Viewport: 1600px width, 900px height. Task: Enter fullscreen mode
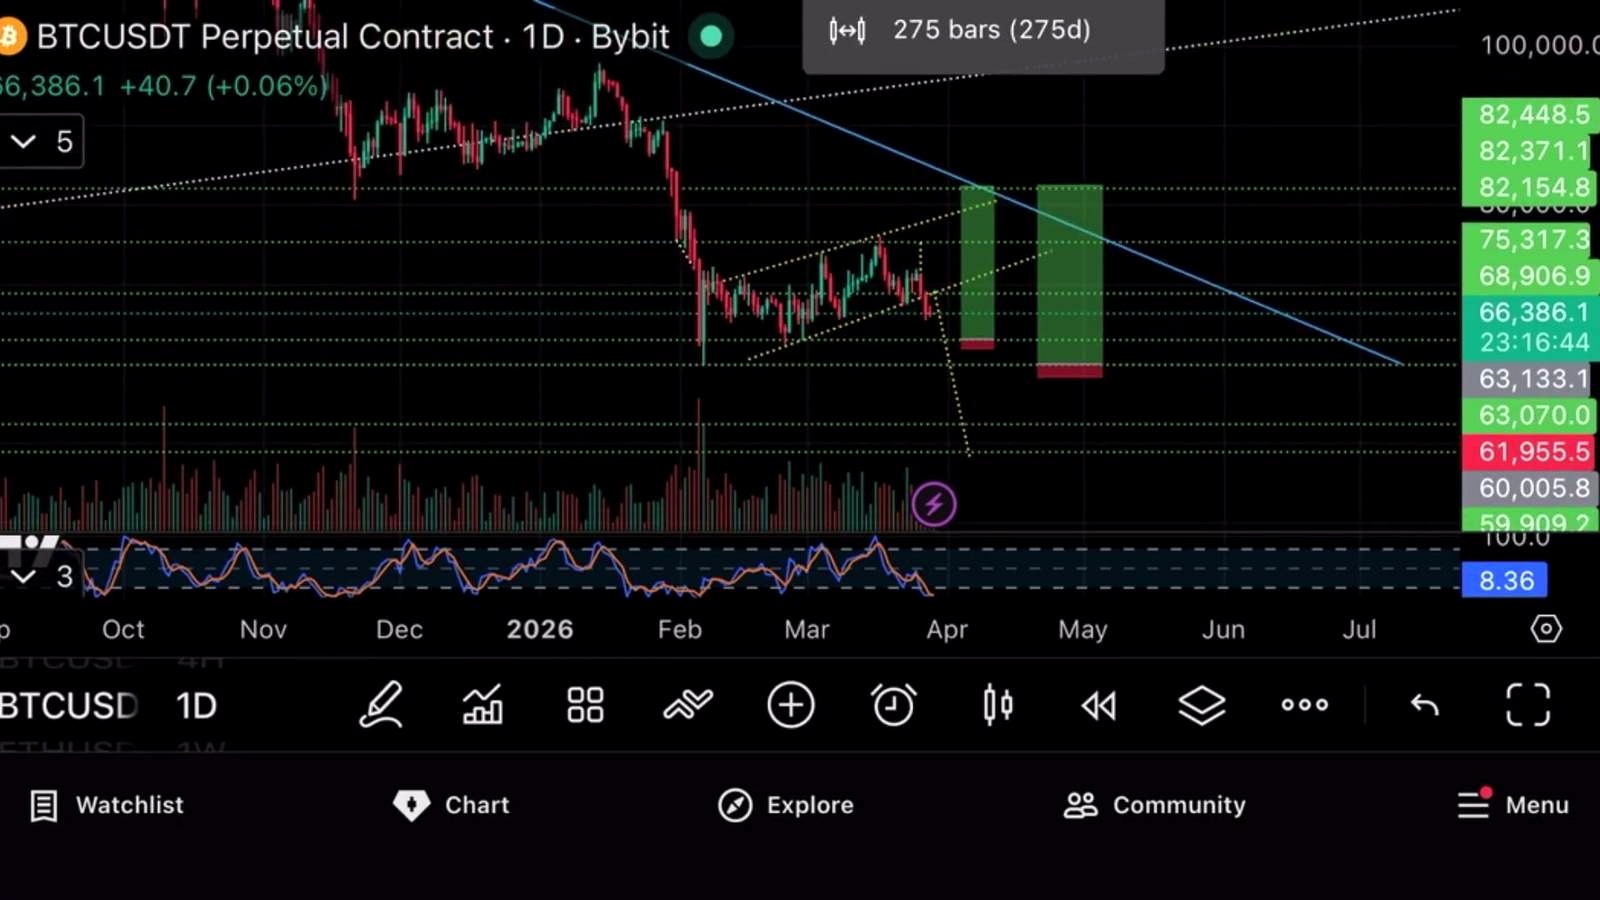click(1528, 705)
